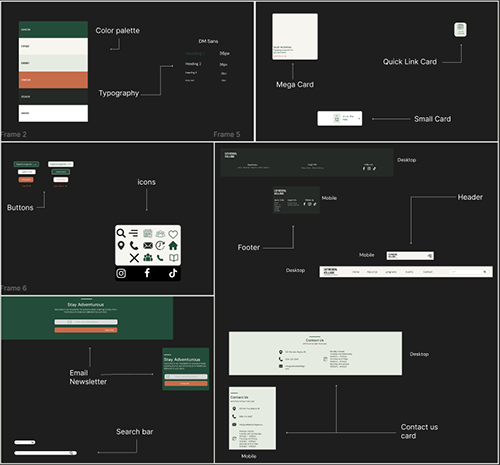Click the clock icon in the desktop contact card
The width and height of the screenshot is (500, 465).
(325, 359)
